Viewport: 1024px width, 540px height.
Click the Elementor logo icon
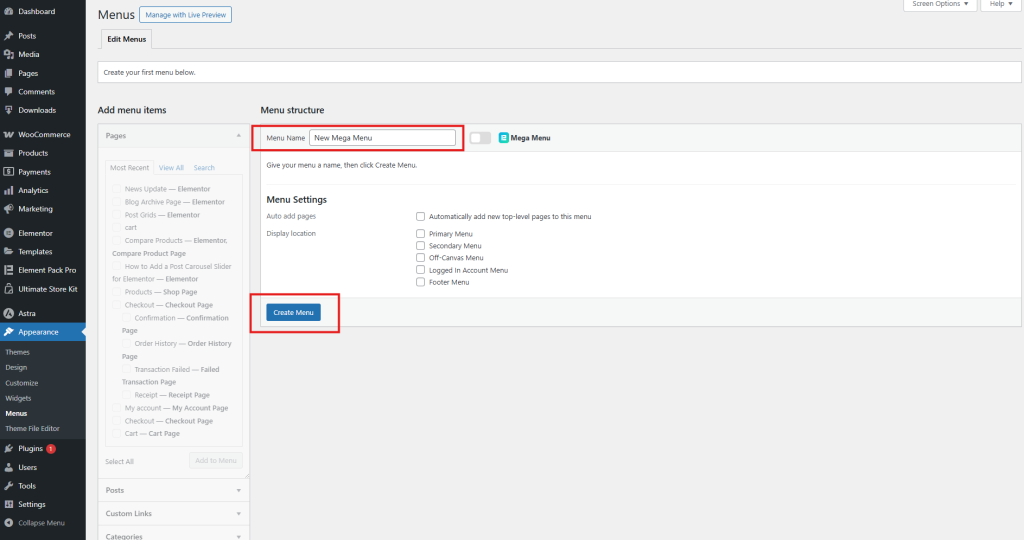pyautogui.click(x=8, y=233)
